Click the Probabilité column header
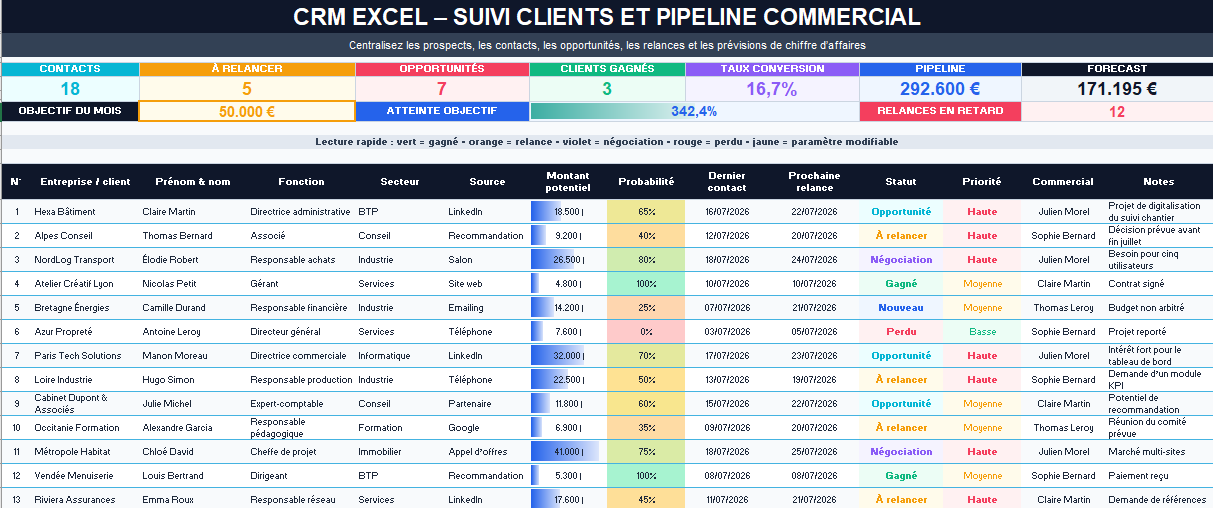Screen dimensions: 1213x508 pyautogui.click(x=646, y=181)
